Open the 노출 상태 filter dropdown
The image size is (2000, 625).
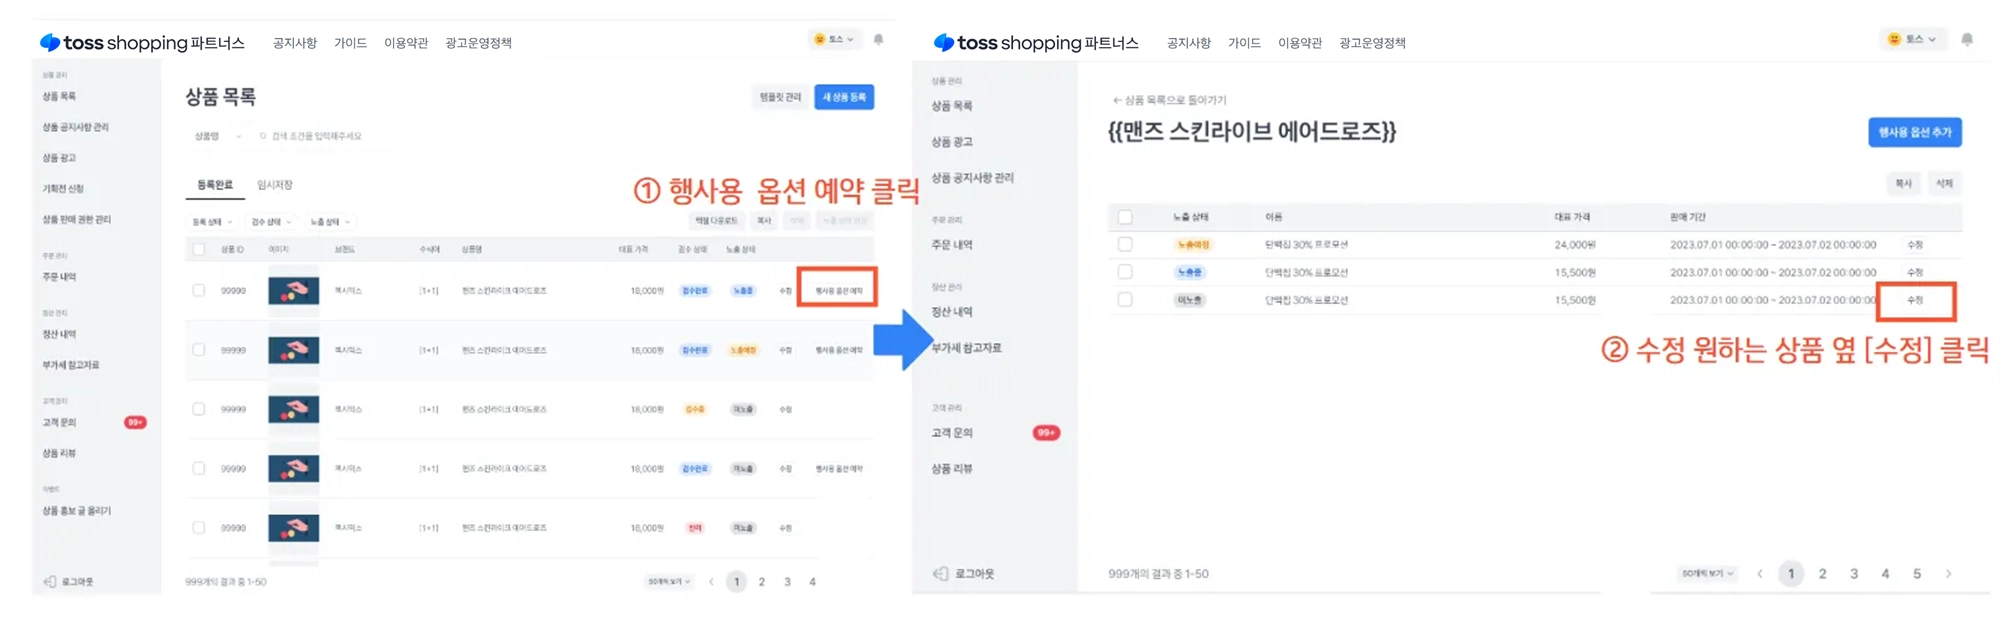330,222
